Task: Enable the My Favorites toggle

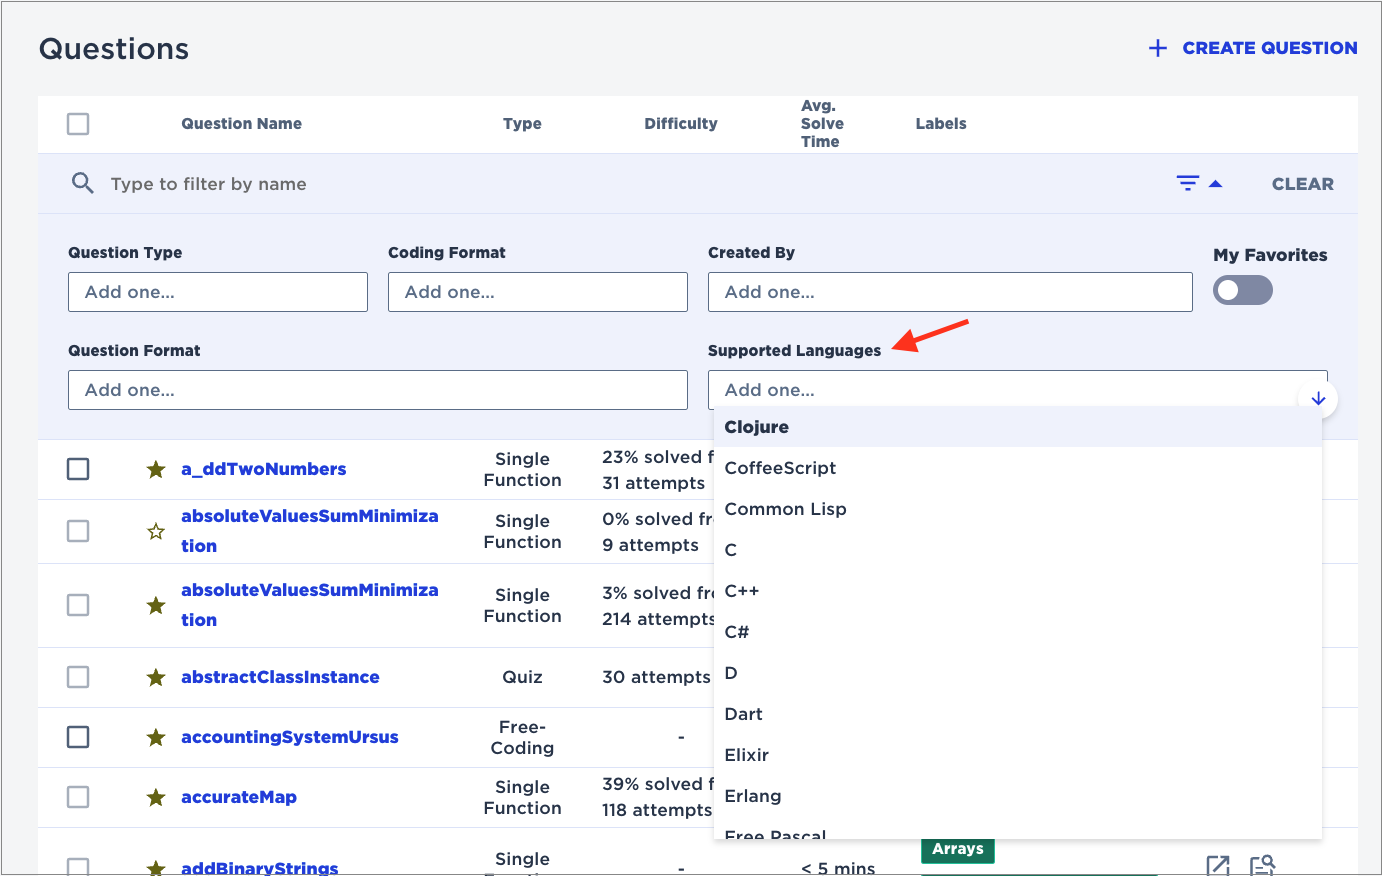Action: pos(1242,290)
